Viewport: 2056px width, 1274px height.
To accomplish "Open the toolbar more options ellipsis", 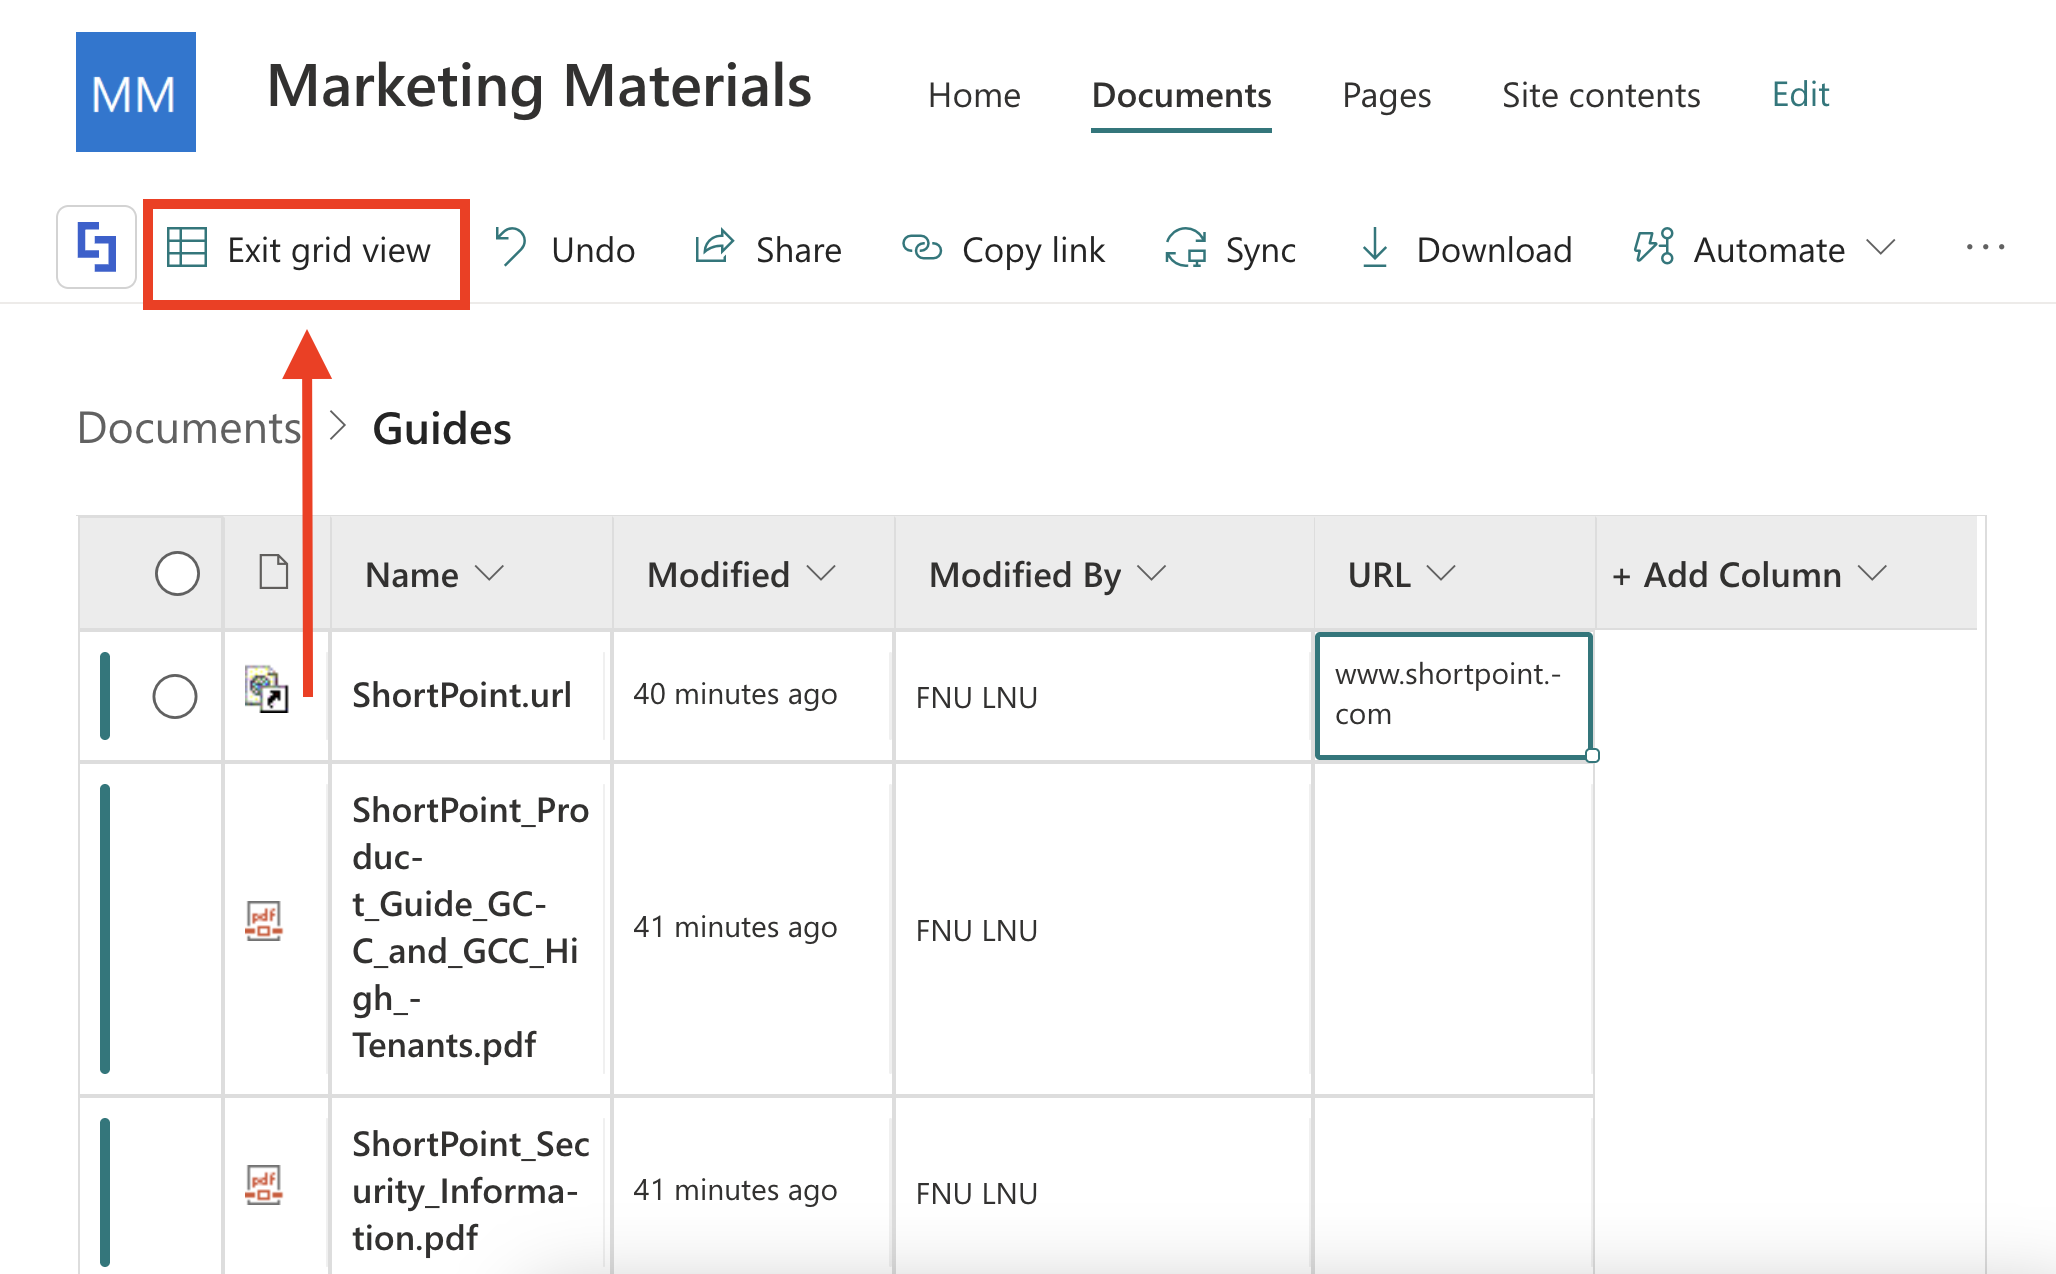I will (x=1984, y=247).
